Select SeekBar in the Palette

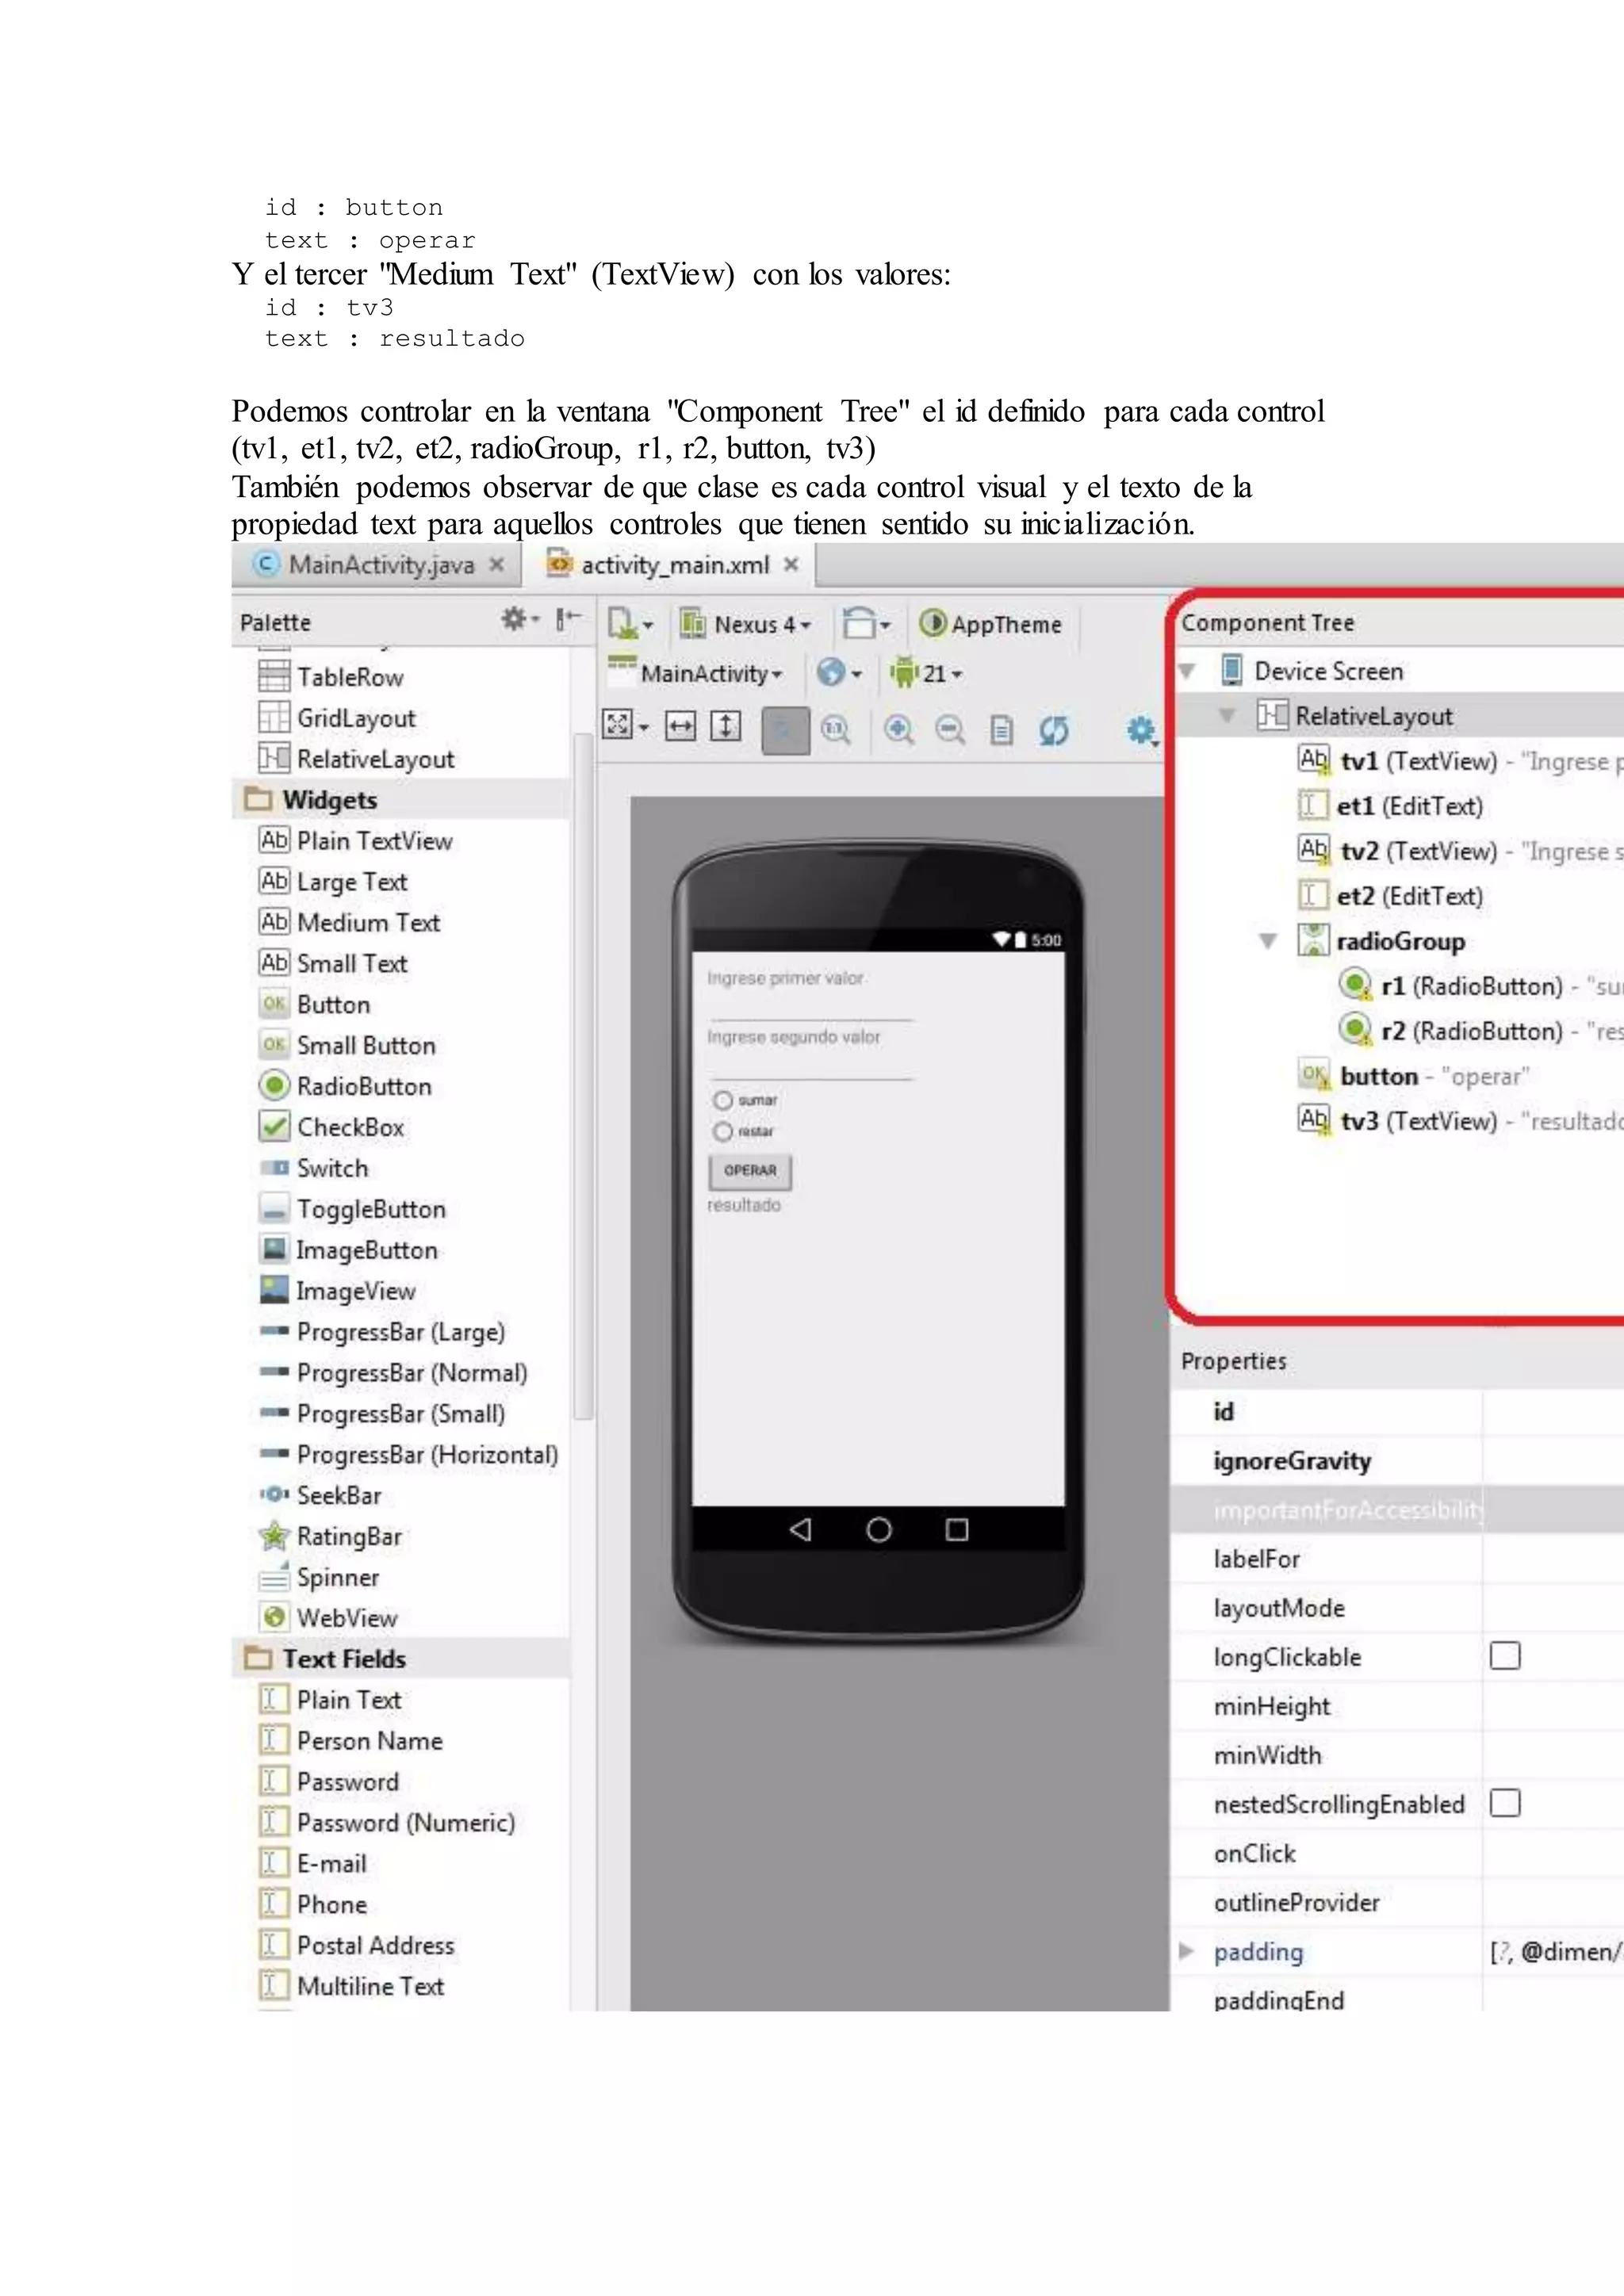(320, 1495)
